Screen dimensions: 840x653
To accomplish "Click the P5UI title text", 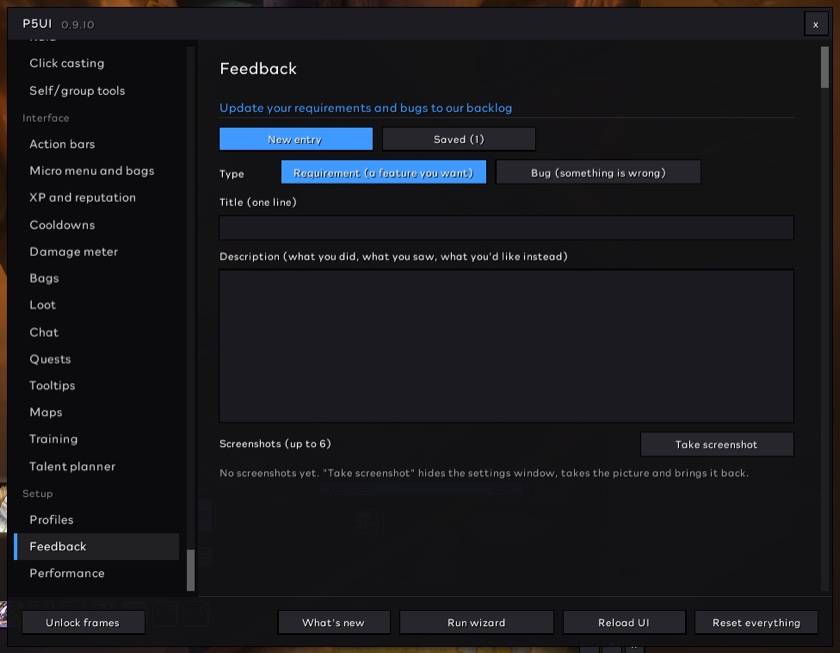I will pos(37,24).
